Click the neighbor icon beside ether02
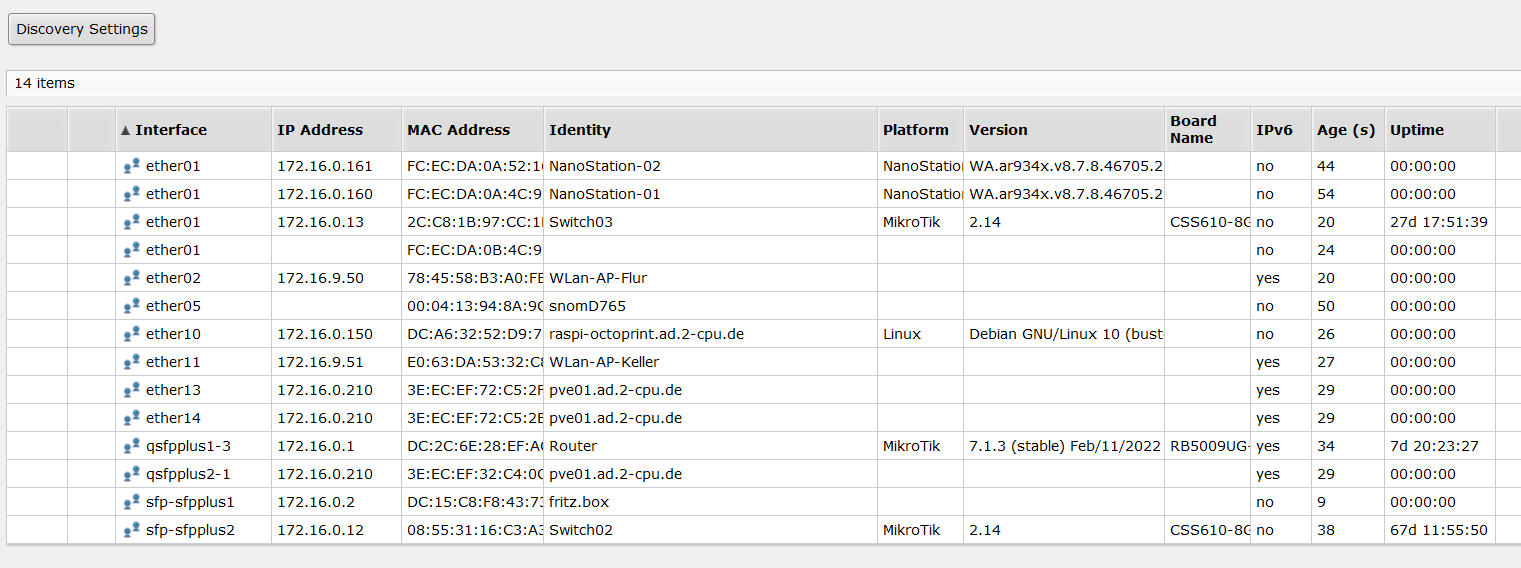Screen dimensions: 1521x568 (131, 278)
